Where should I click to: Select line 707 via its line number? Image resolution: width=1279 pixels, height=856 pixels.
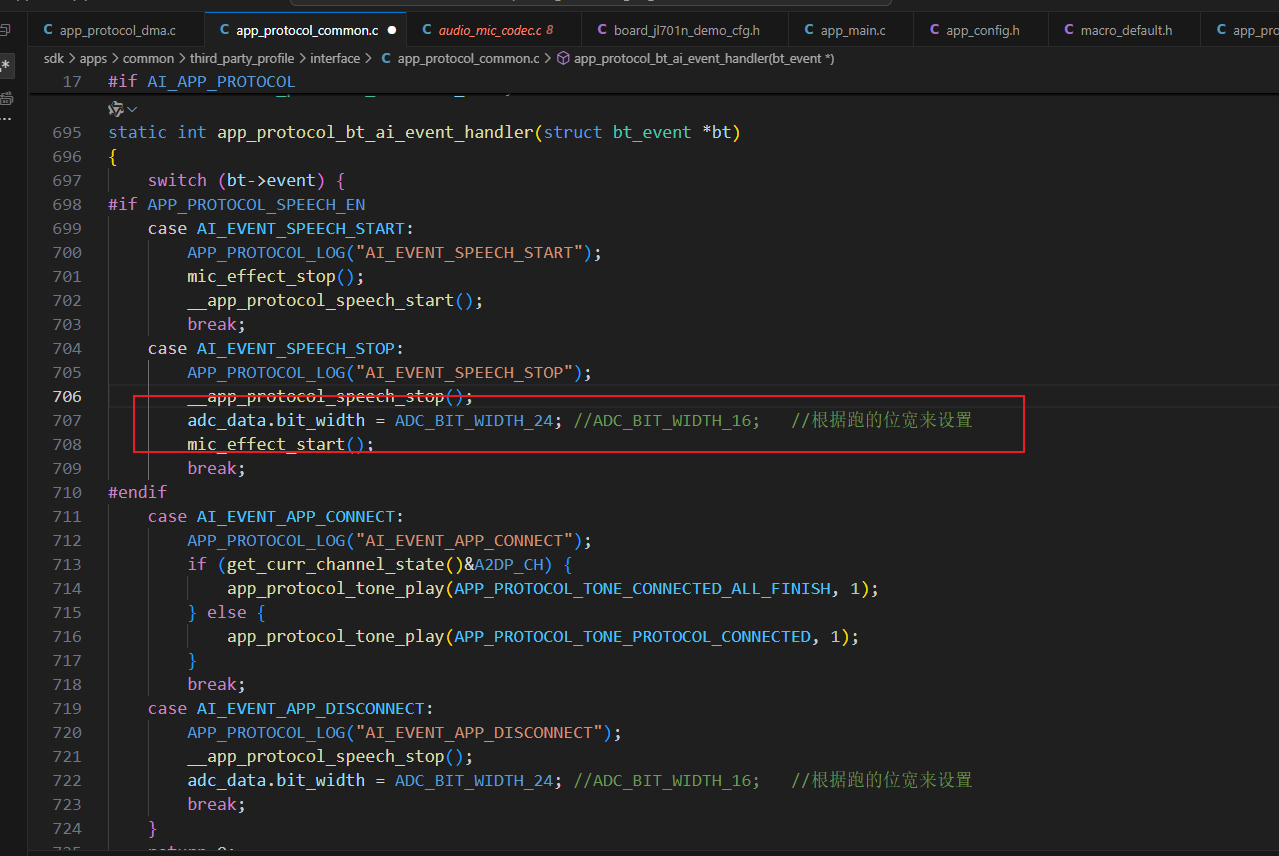[x=67, y=420]
